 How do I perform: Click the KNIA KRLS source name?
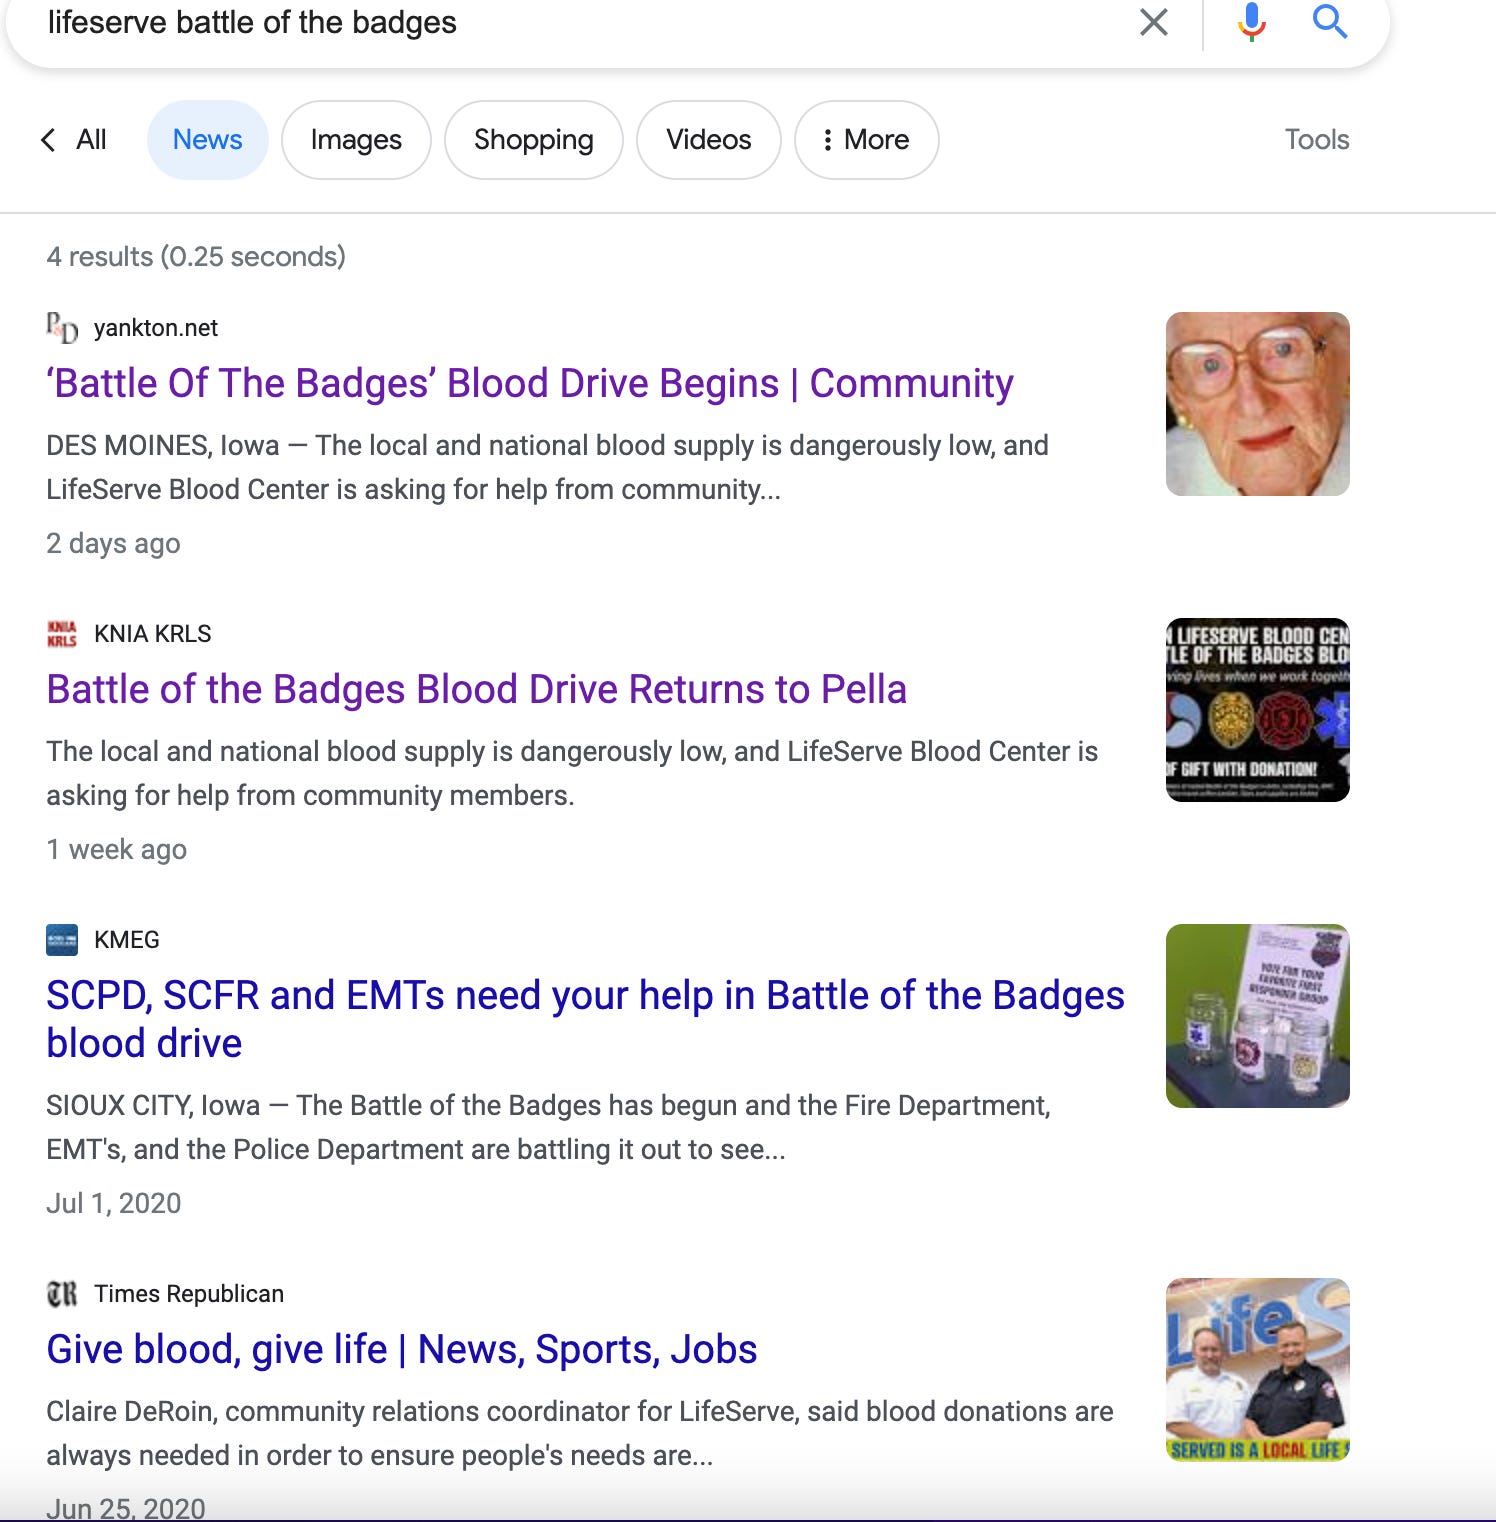point(153,634)
